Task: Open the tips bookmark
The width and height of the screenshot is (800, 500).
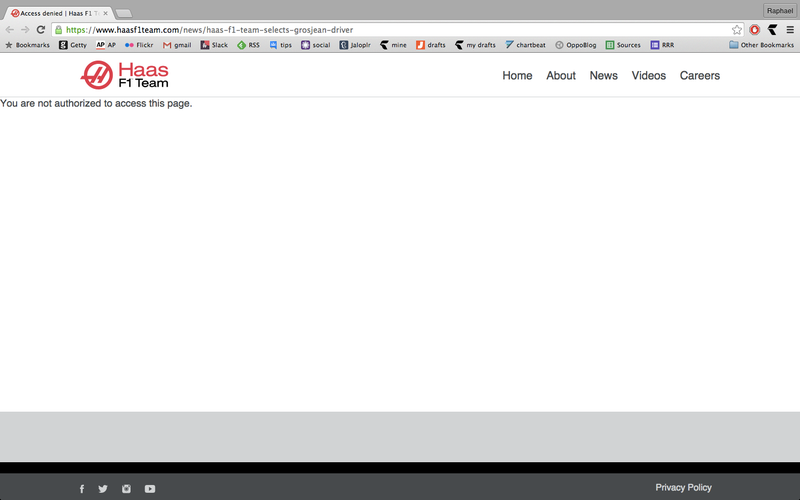Action: click(x=281, y=45)
